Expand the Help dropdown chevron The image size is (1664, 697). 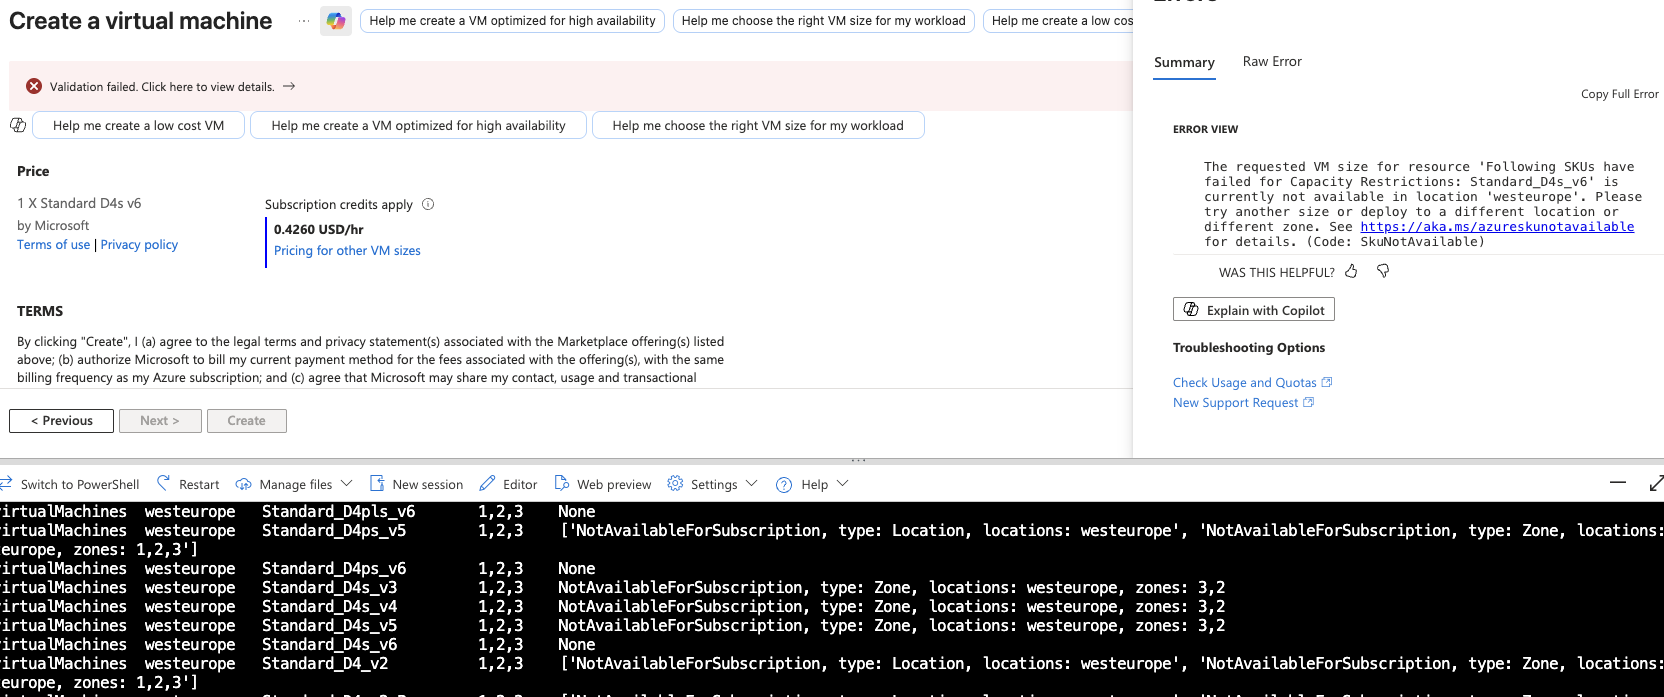pyautogui.click(x=842, y=483)
